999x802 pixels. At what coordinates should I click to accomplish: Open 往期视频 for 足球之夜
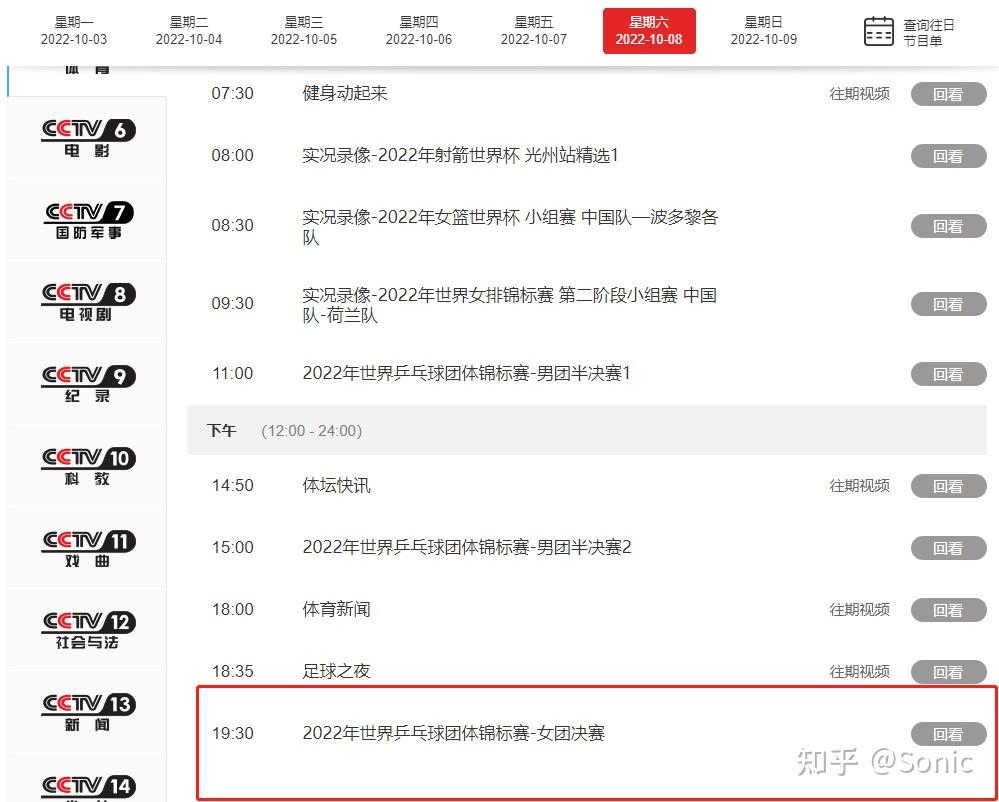coord(859,671)
